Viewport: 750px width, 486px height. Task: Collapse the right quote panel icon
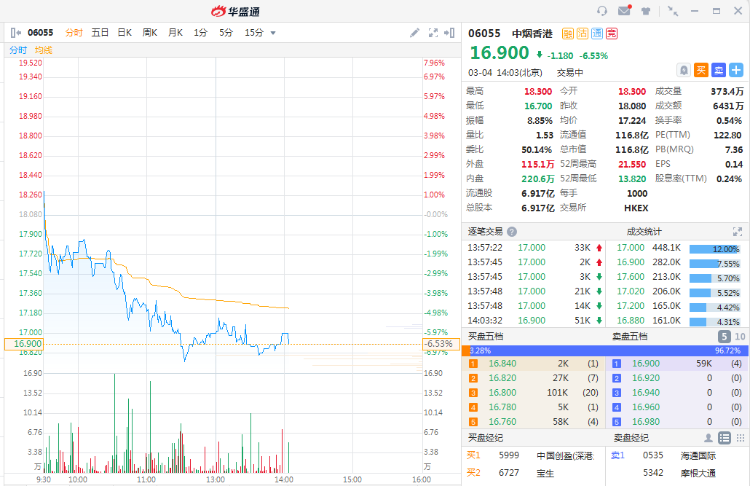(449, 33)
